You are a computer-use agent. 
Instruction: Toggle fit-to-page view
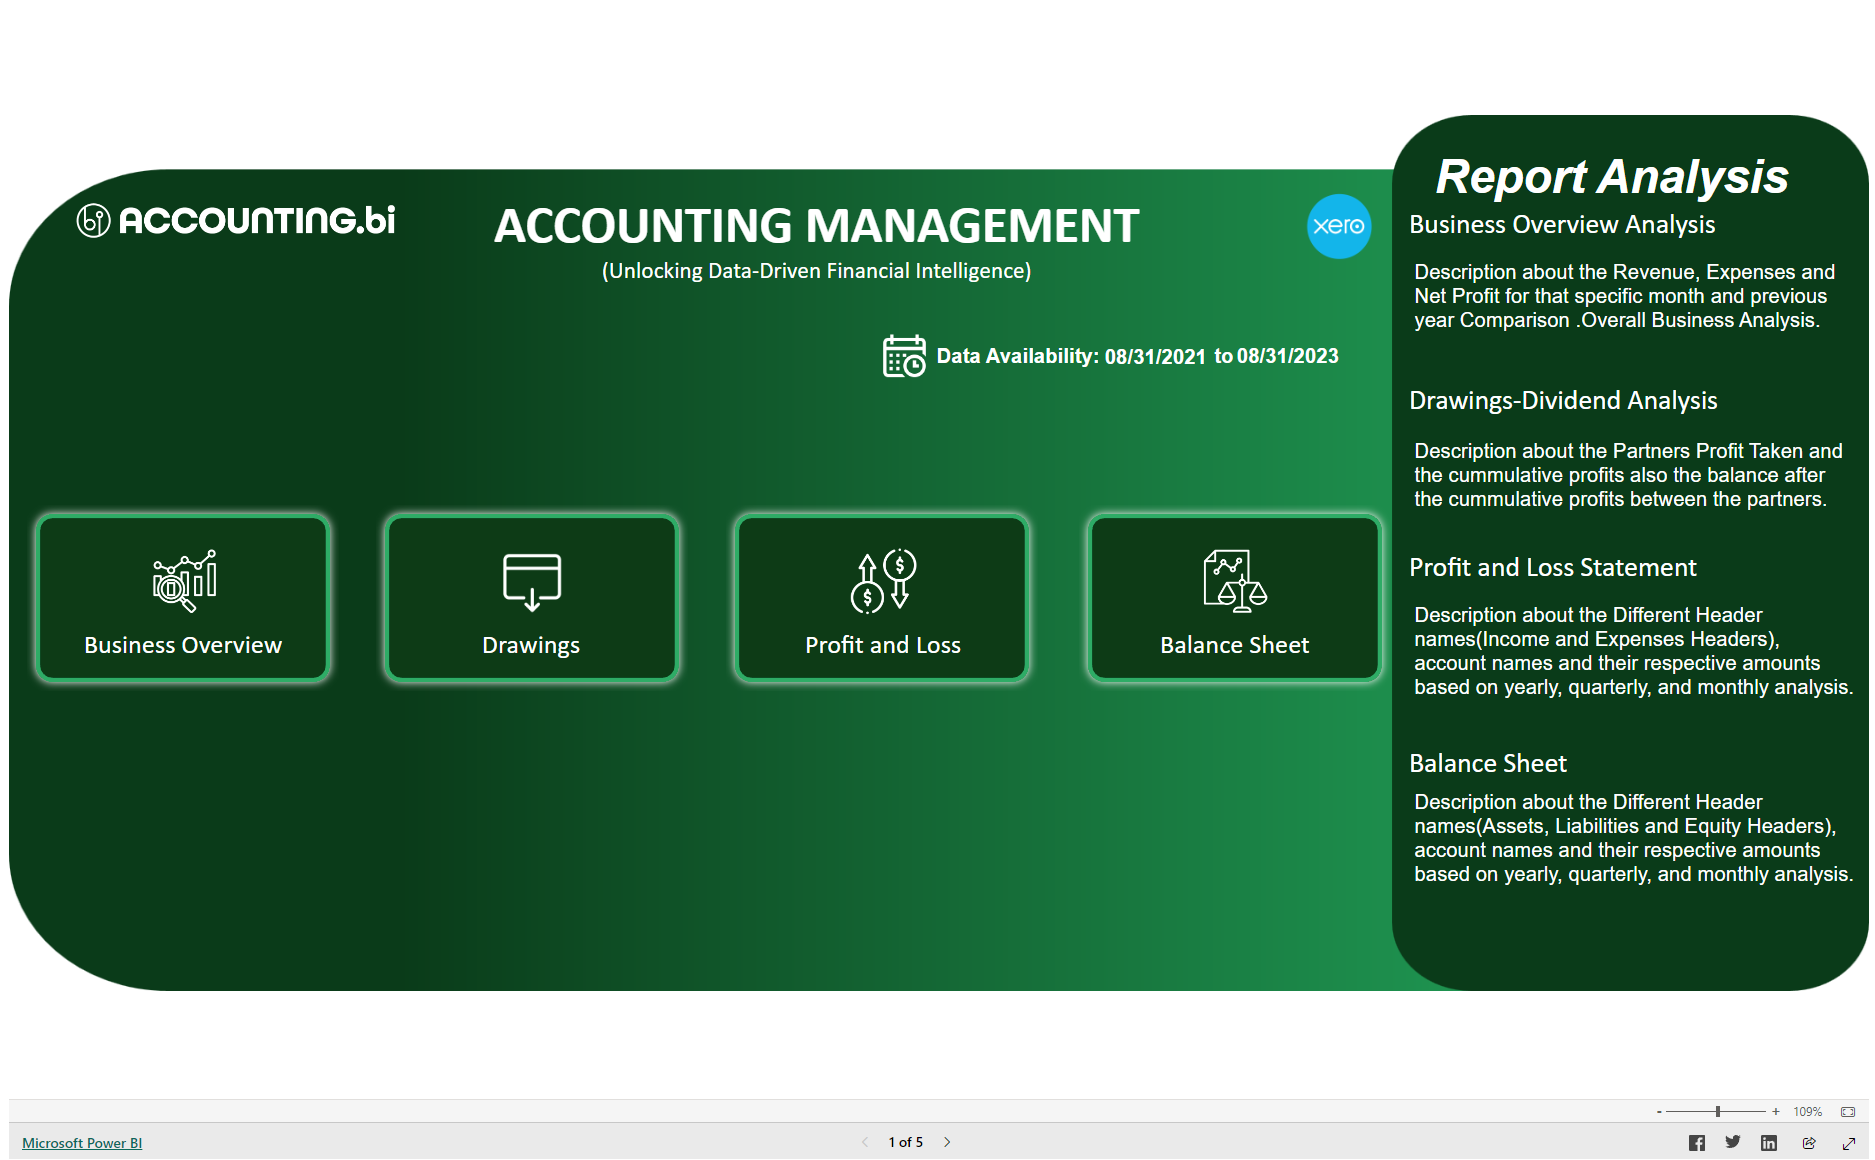(1846, 1111)
